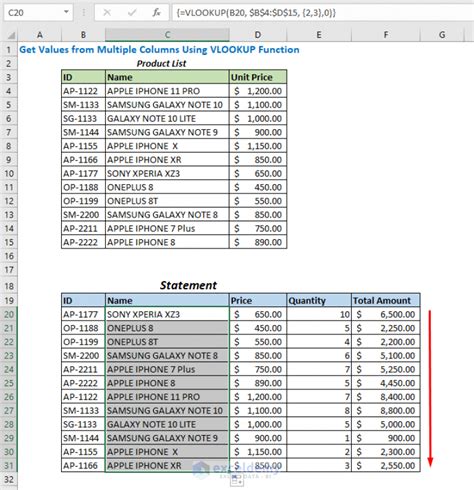Select column G header
Image resolution: width=474 pixels, height=490 pixels.
[x=442, y=35]
